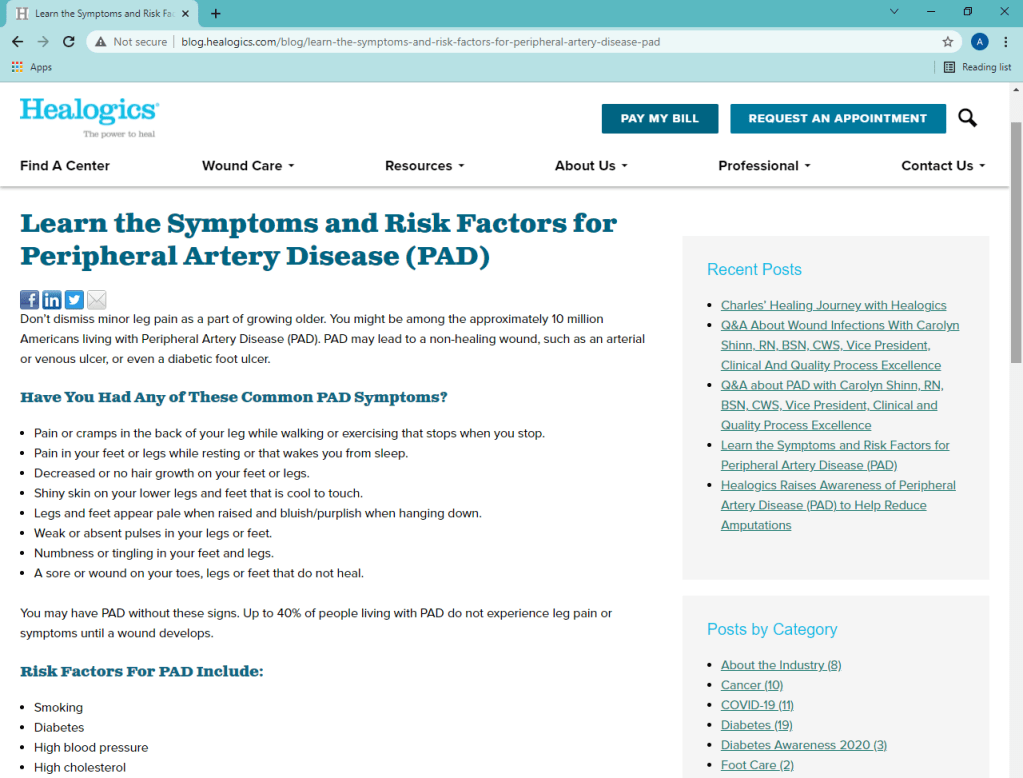The width and height of the screenshot is (1023, 778).
Task: Expand the Resources dropdown menu
Action: pyautogui.click(x=424, y=166)
